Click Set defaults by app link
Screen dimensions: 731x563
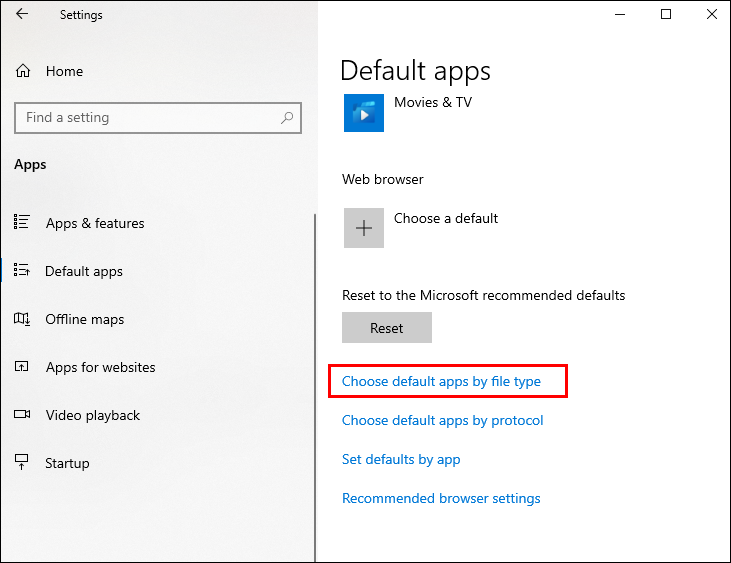[x=401, y=459]
